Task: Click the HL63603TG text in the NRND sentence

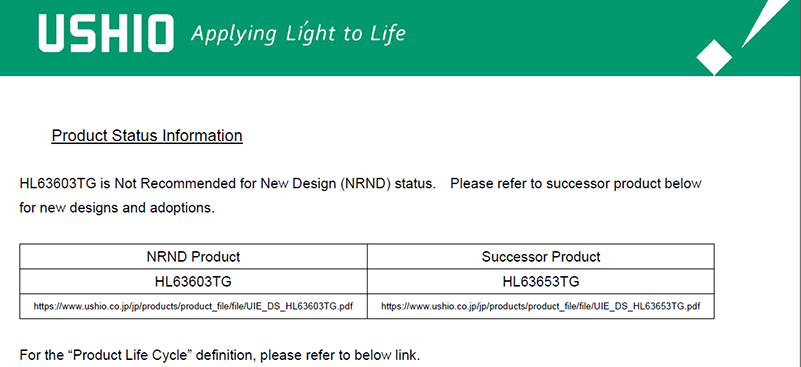Action: pyautogui.click(x=58, y=184)
